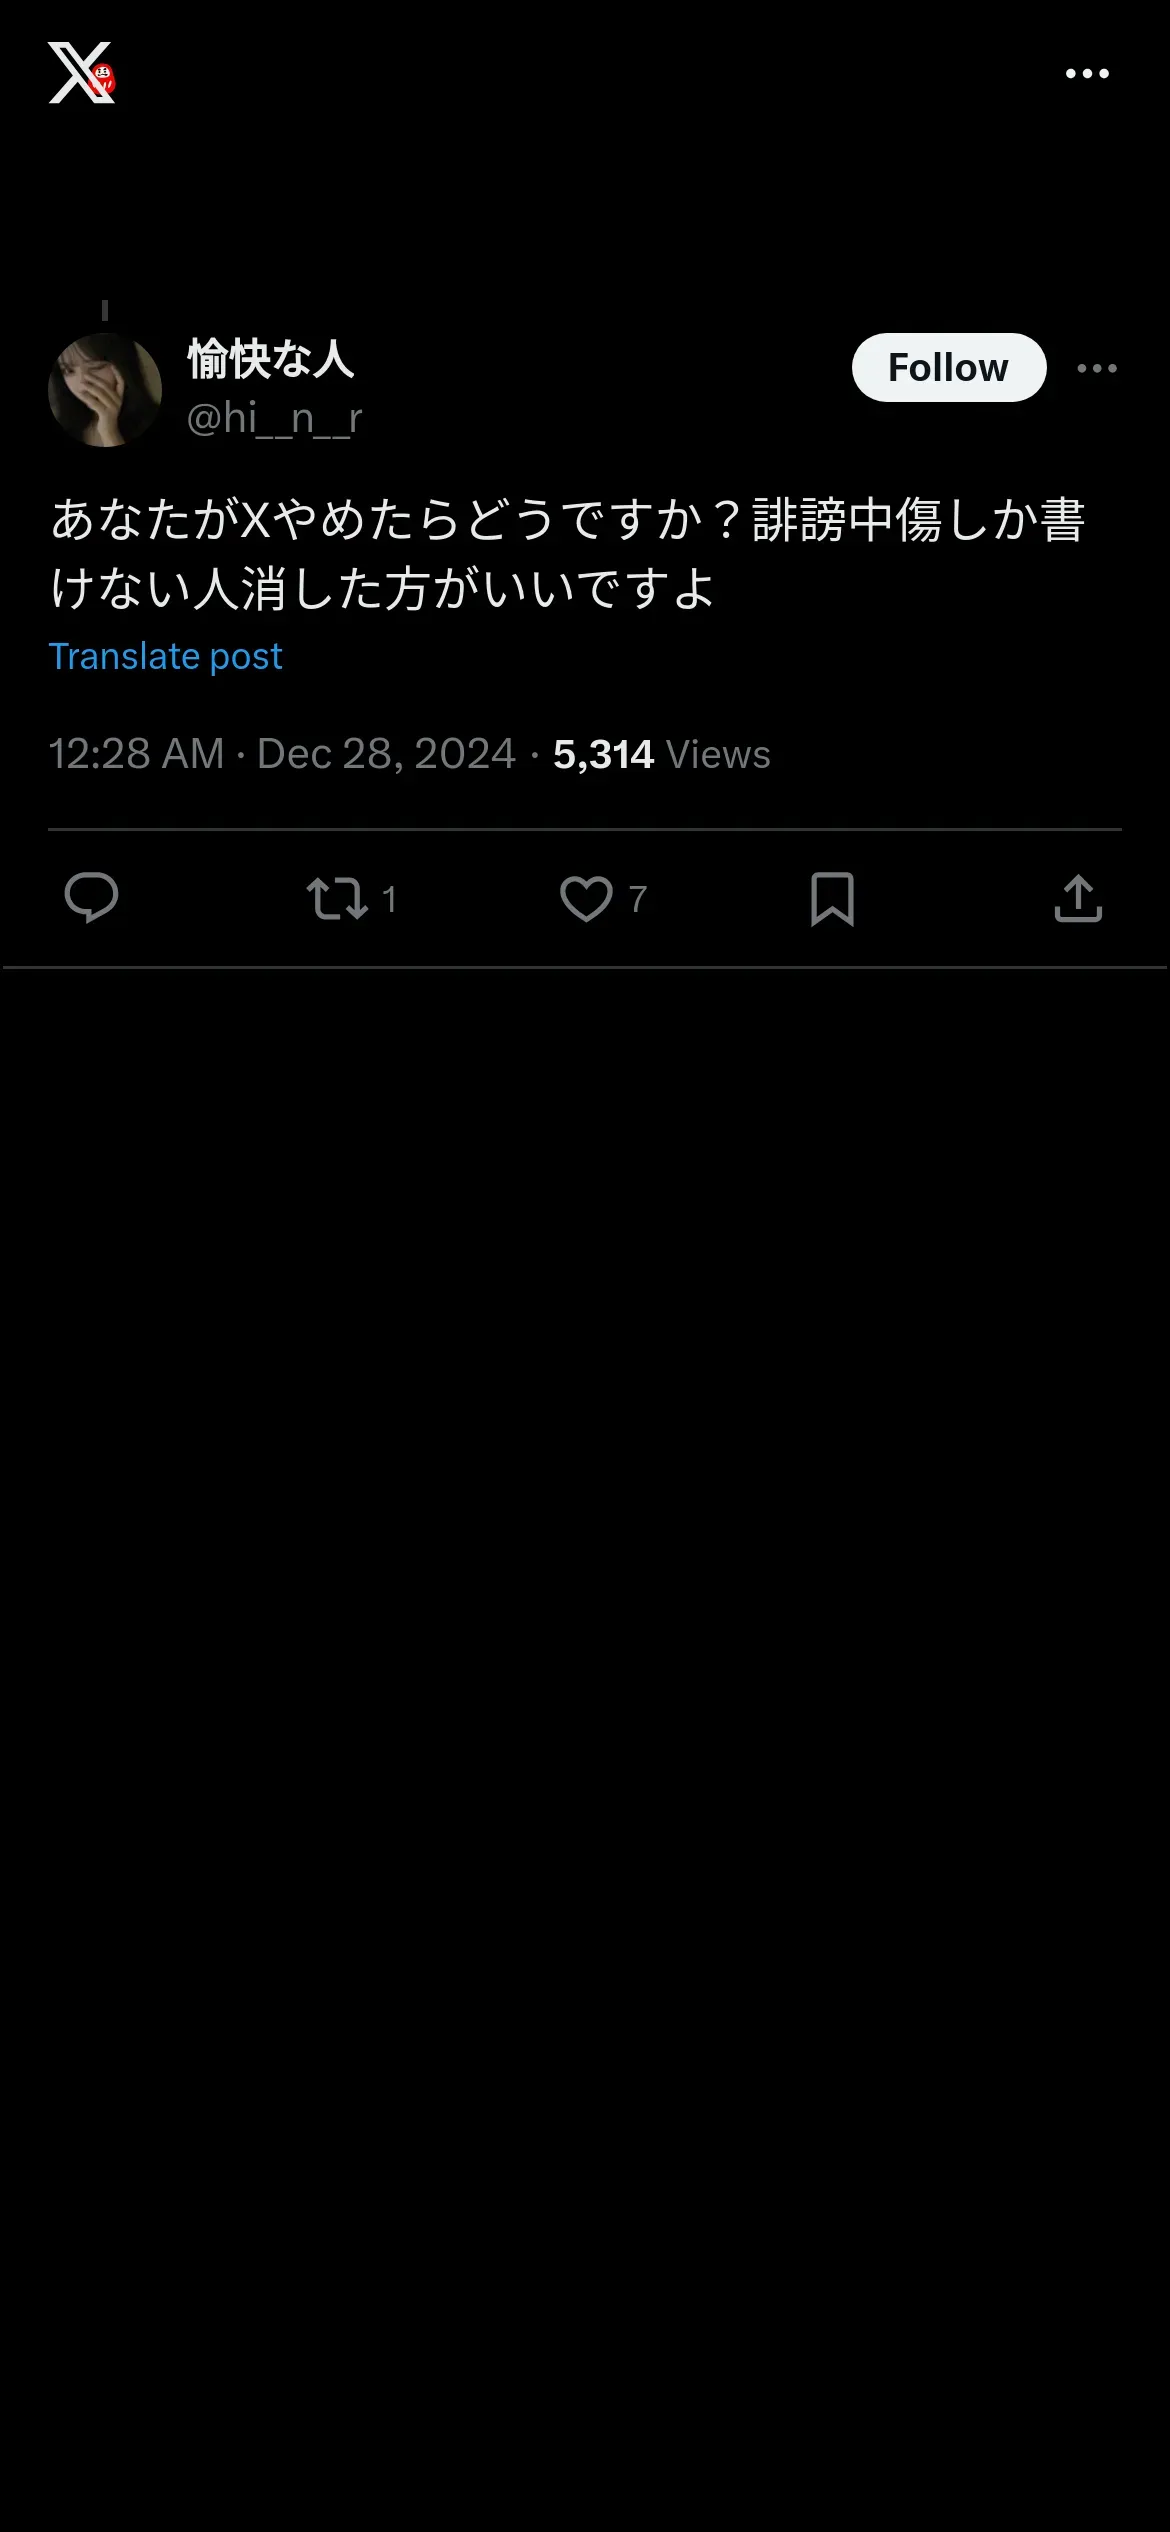Viewport: 1170px width, 2532px height.
Task: Tap the Dec 28, 2024 date
Action: (386, 754)
